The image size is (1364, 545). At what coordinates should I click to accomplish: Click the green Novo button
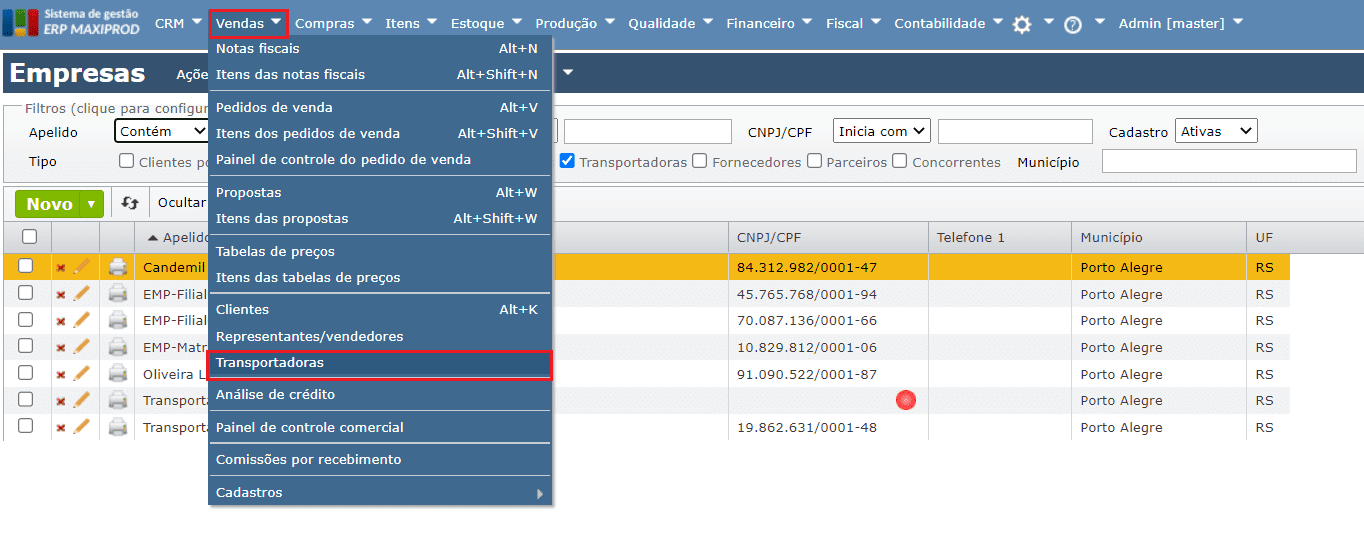[49, 204]
